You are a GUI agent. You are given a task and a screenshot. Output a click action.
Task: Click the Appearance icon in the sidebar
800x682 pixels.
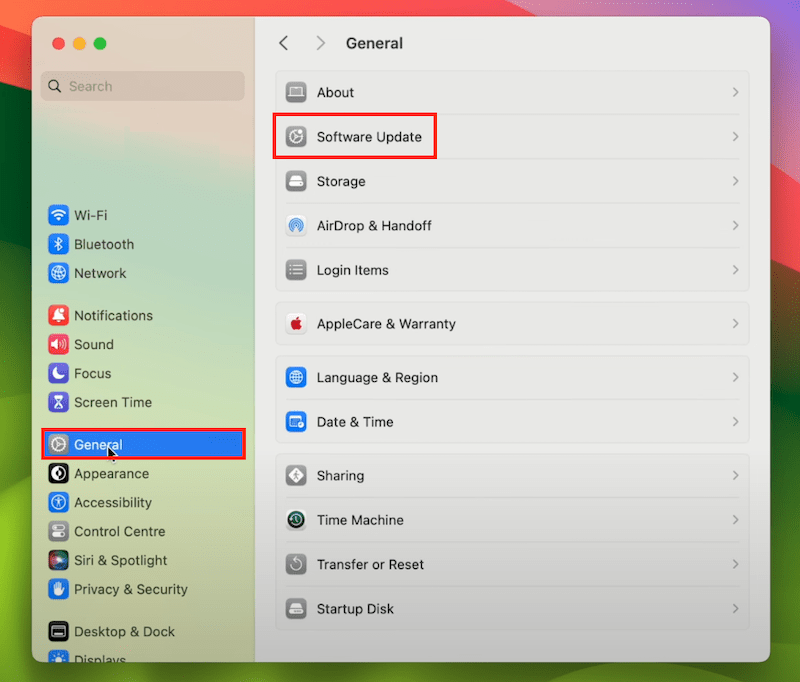pyautogui.click(x=59, y=473)
